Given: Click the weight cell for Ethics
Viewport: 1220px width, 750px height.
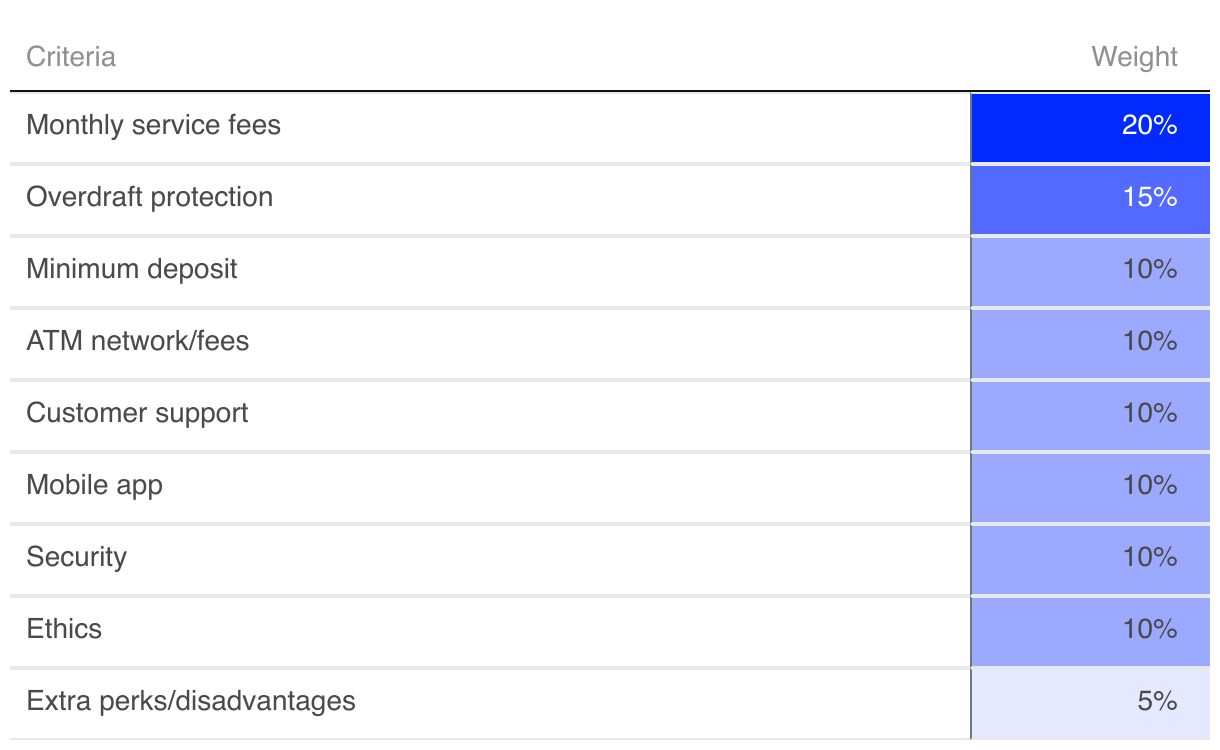Looking at the screenshot, I should [1090, 630].
